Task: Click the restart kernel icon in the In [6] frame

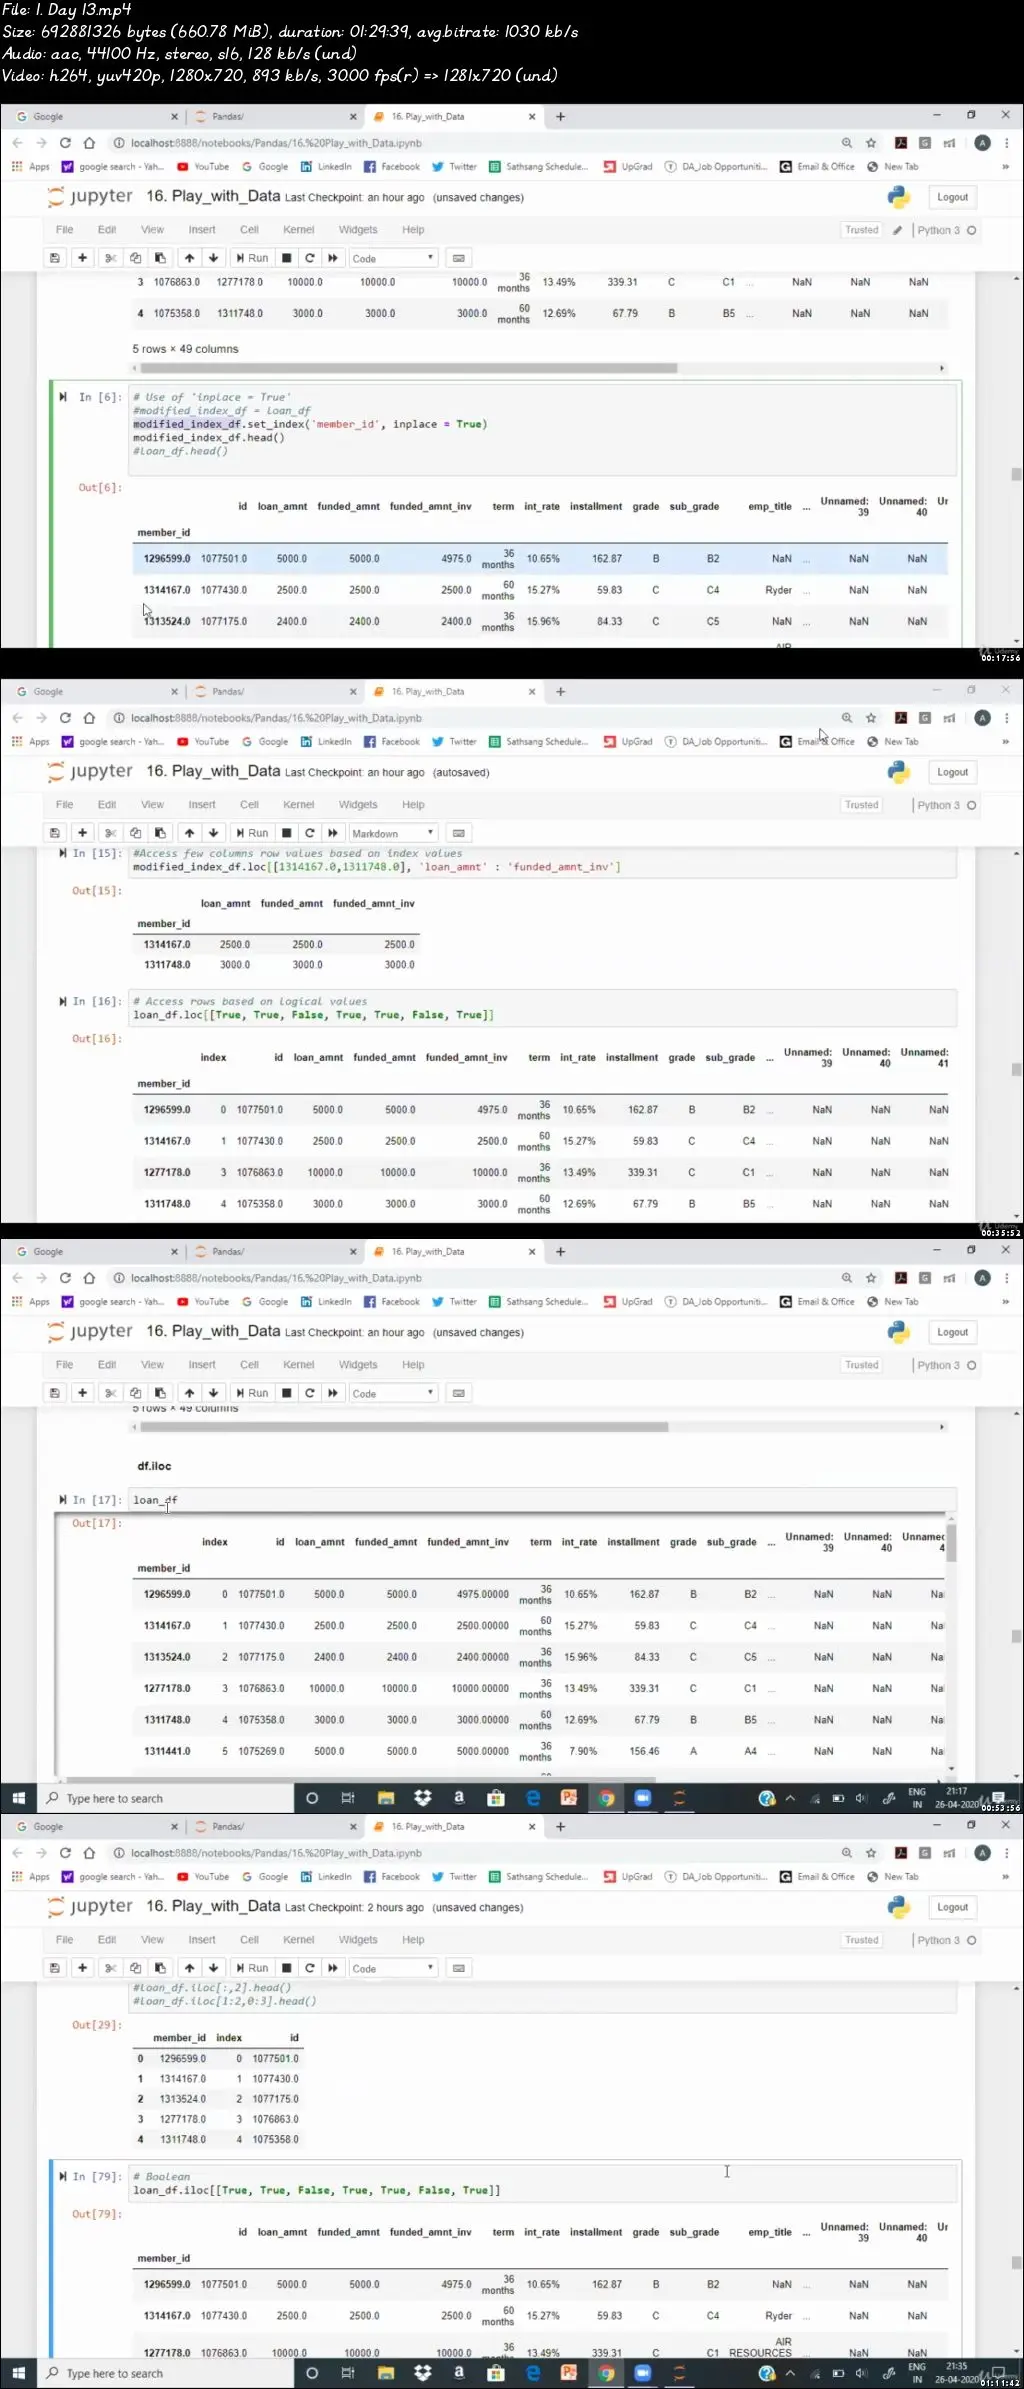Action: point(310,258)
